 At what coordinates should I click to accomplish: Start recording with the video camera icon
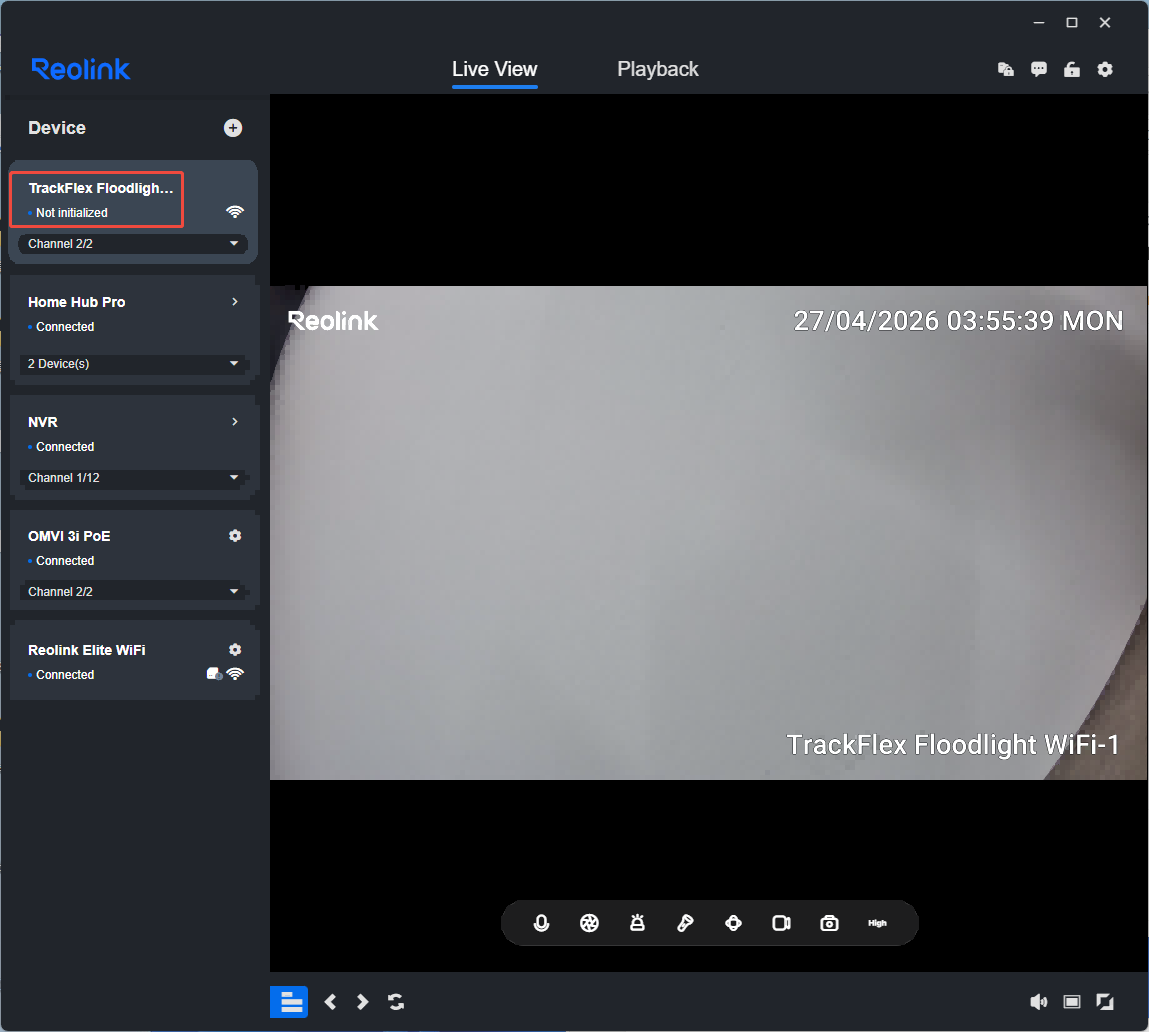(781, 924)
